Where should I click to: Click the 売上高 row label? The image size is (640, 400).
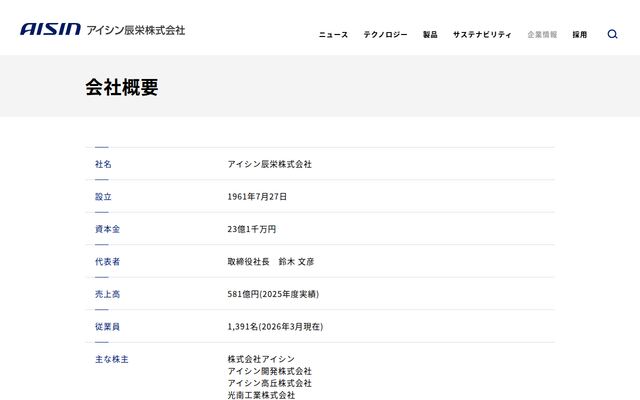click(x=107, y=294)
